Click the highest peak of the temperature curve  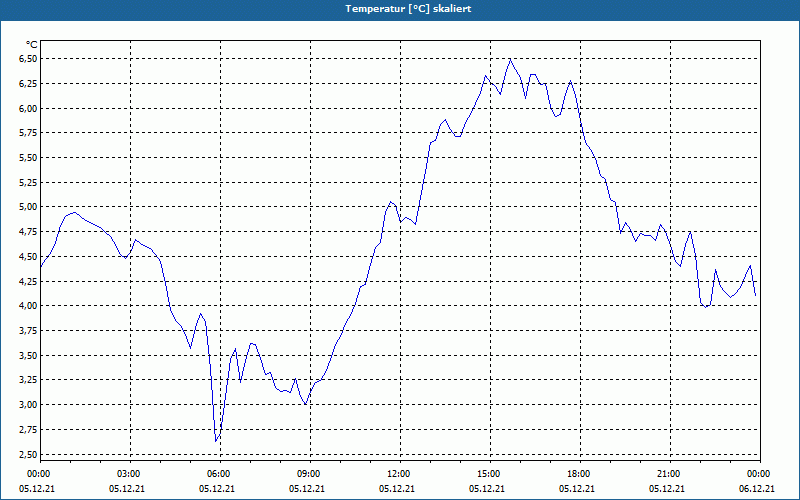tap(510, 59)
